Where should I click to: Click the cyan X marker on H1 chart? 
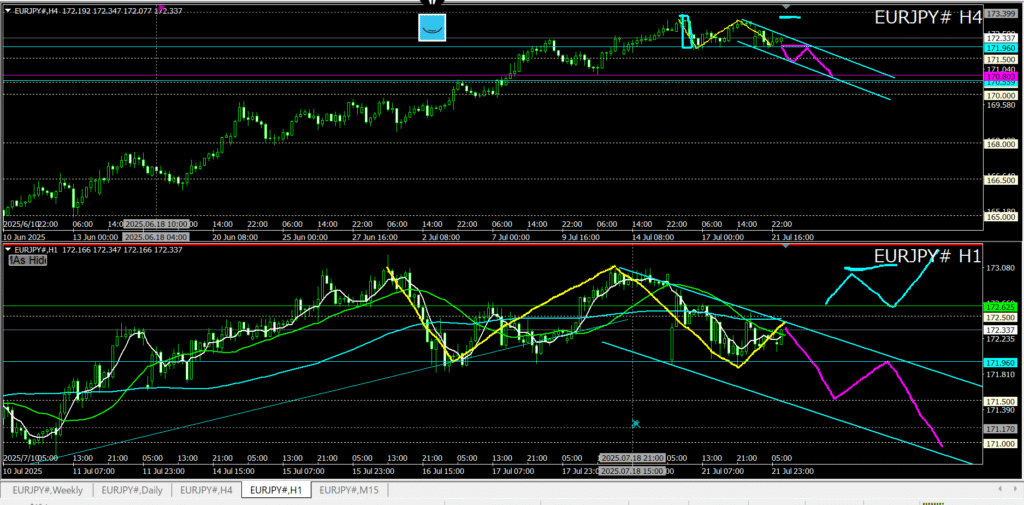tap(635, 424)
